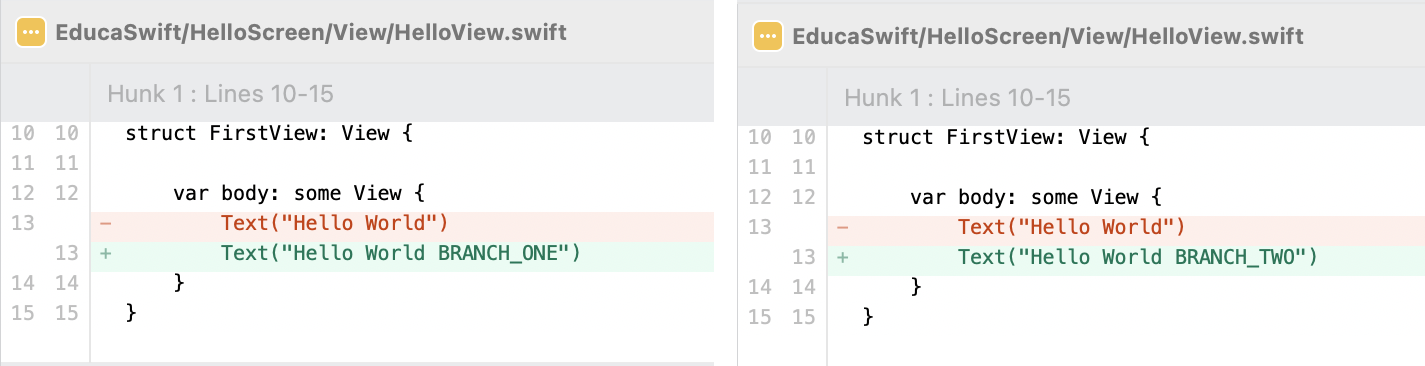Click new line number 13 in the left diff gutter
This screenshot has height=366, width=1425.
66,253
